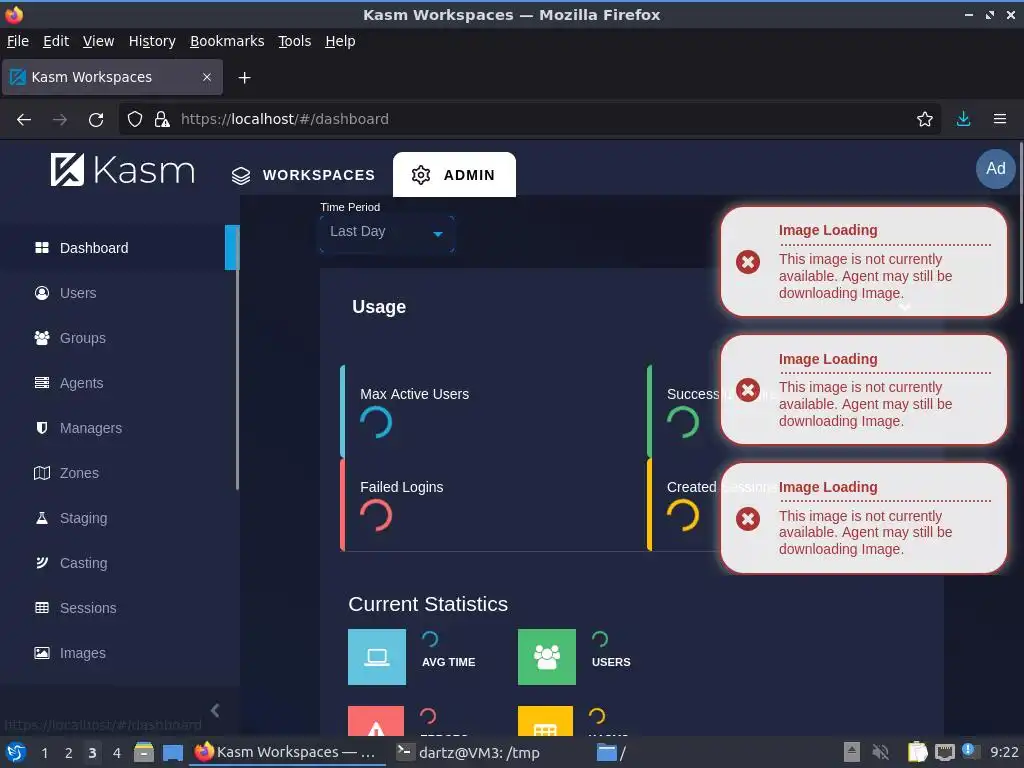Viewport: 1024px width, 768px height.
Task: Click the yellow table statistics tile
Action: pos(545,721)
